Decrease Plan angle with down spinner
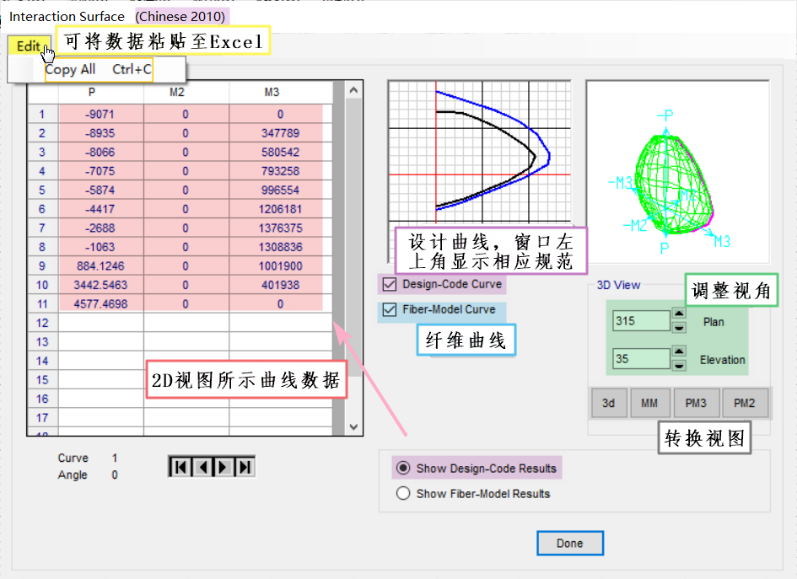Viewport: 797px width, 579px height. [x=679, y=327]
